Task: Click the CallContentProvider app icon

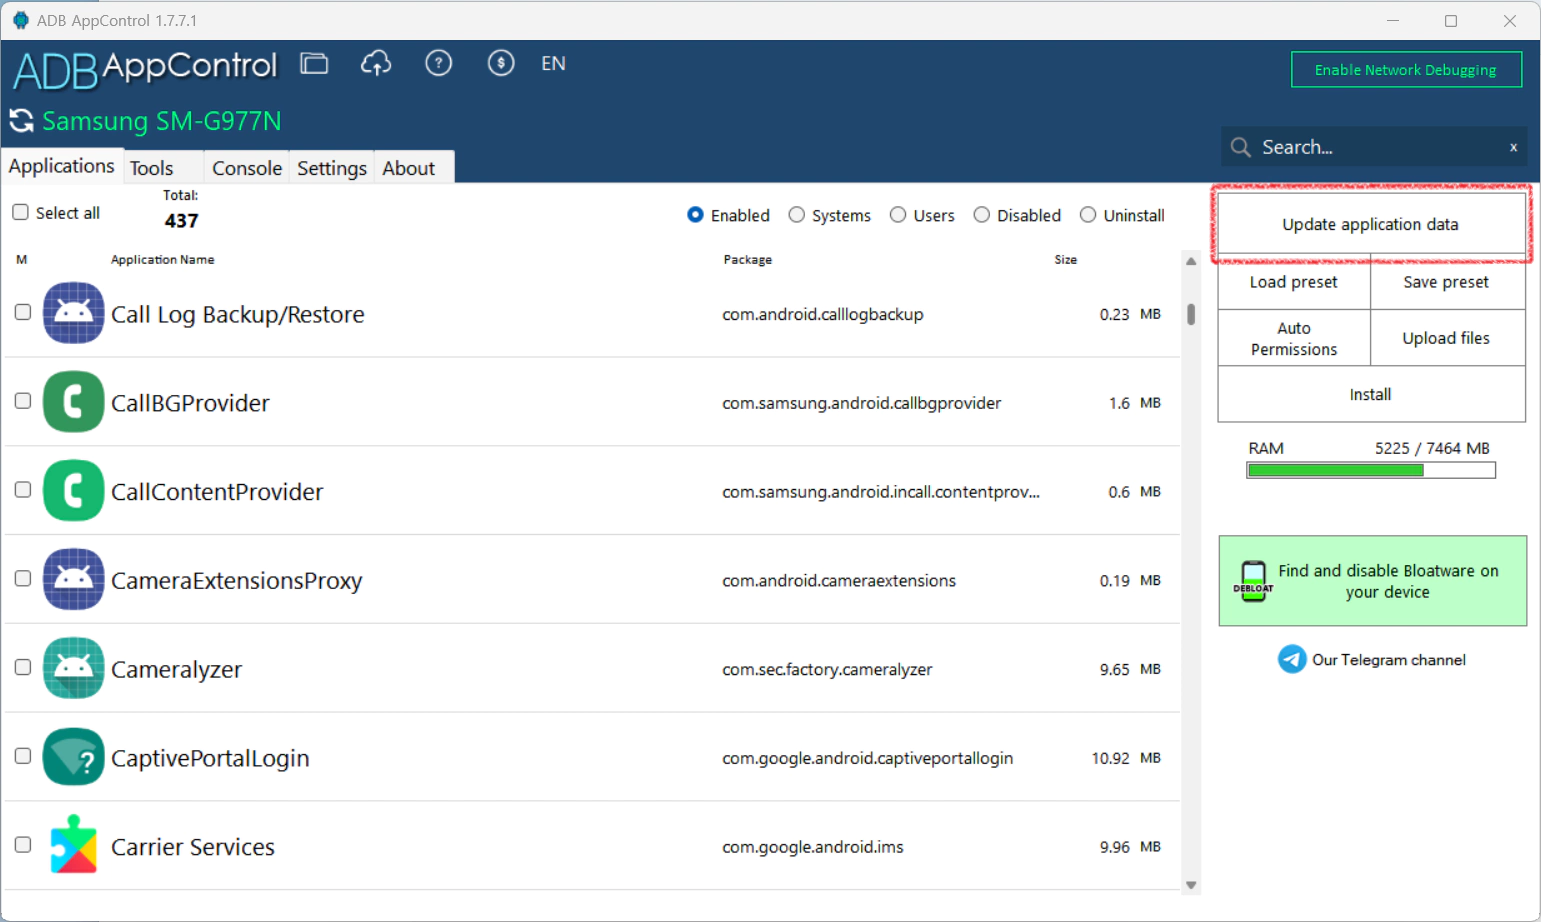Action: 73,491
